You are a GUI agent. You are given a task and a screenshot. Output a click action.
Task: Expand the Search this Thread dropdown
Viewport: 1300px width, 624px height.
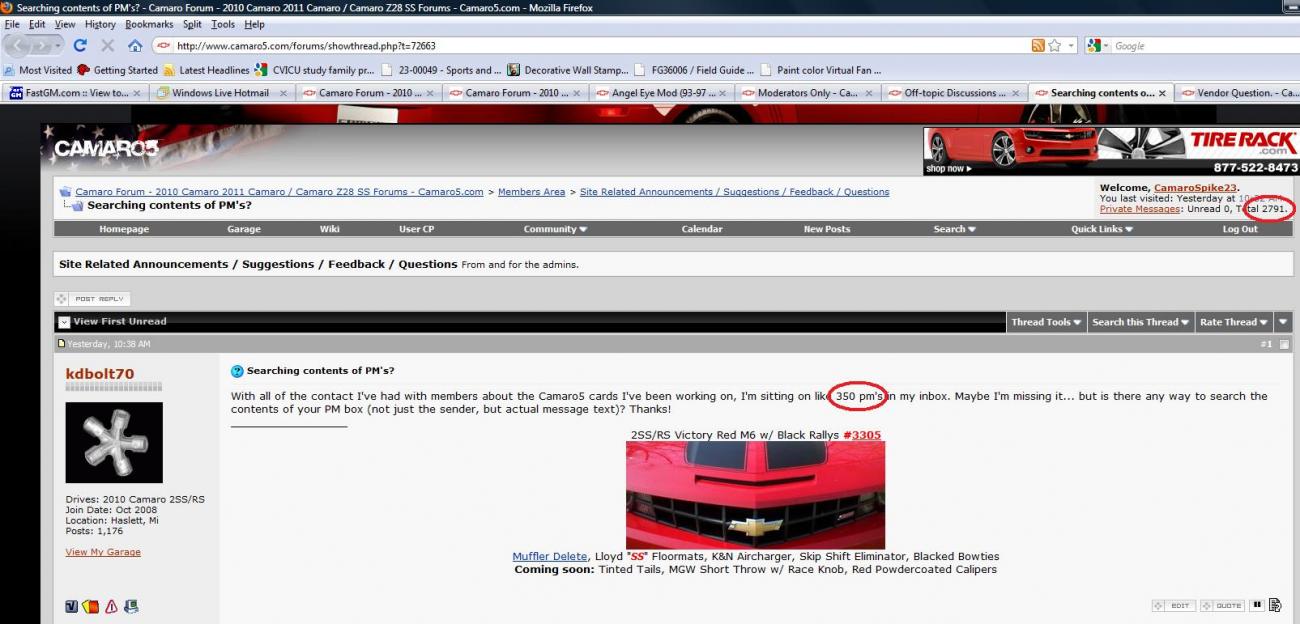[x=1140, y=322]
